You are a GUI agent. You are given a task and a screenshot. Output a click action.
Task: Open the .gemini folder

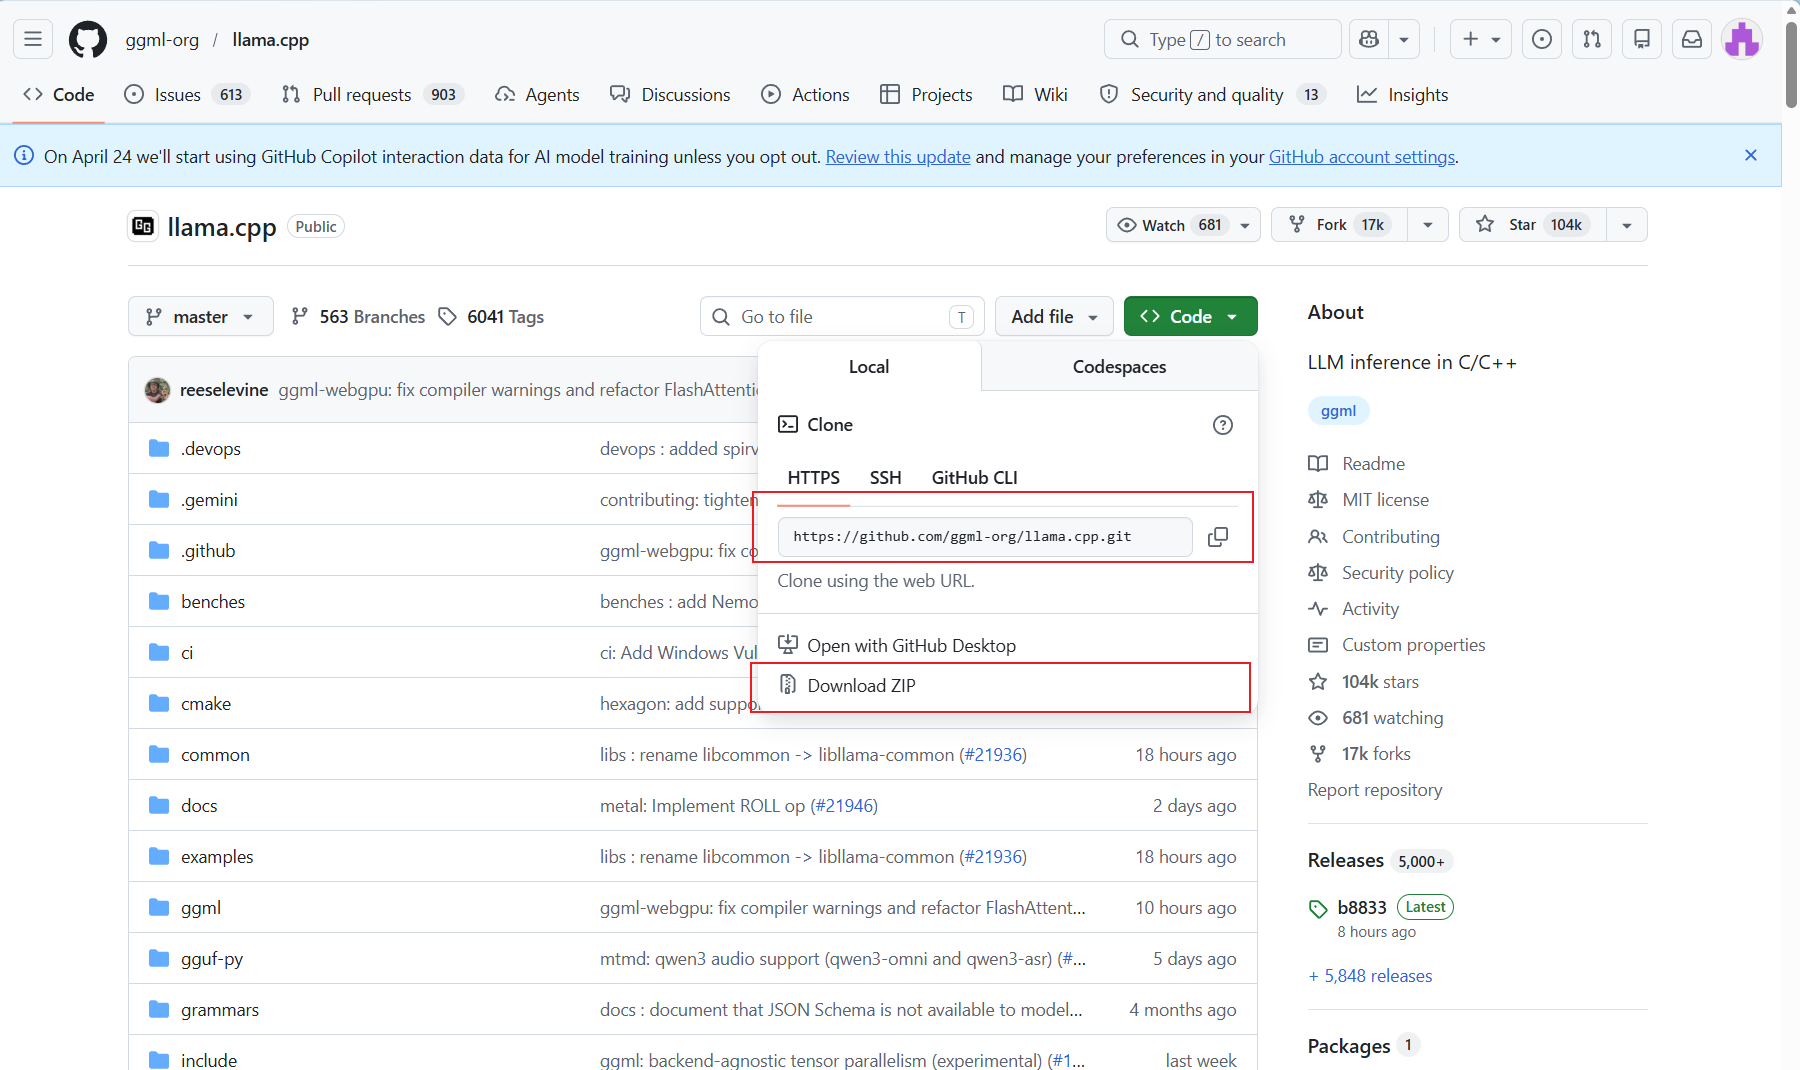click(209, 500)
